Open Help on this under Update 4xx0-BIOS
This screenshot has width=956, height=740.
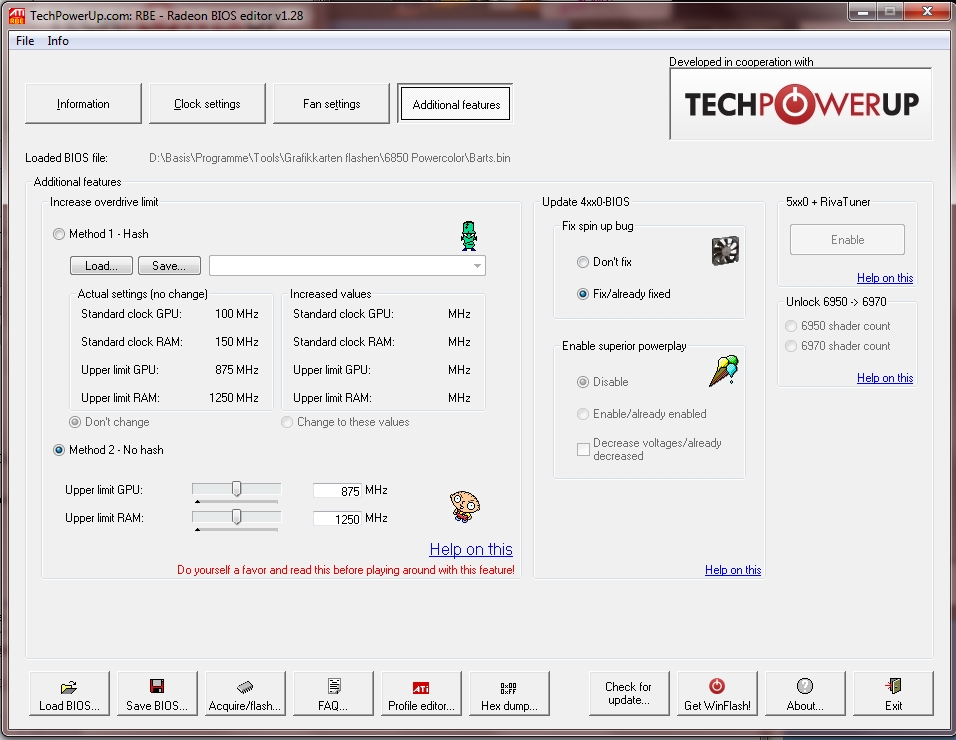733,570
